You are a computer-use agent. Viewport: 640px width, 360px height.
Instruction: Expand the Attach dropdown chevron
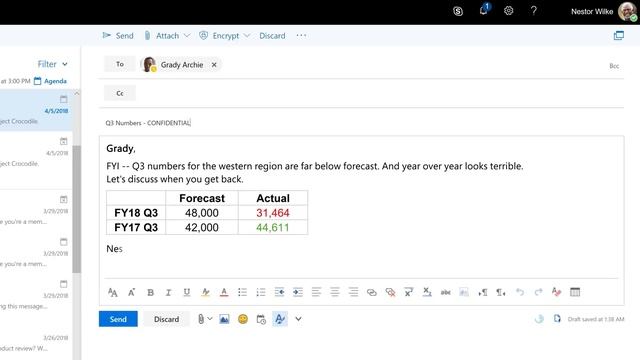(187, 36)
